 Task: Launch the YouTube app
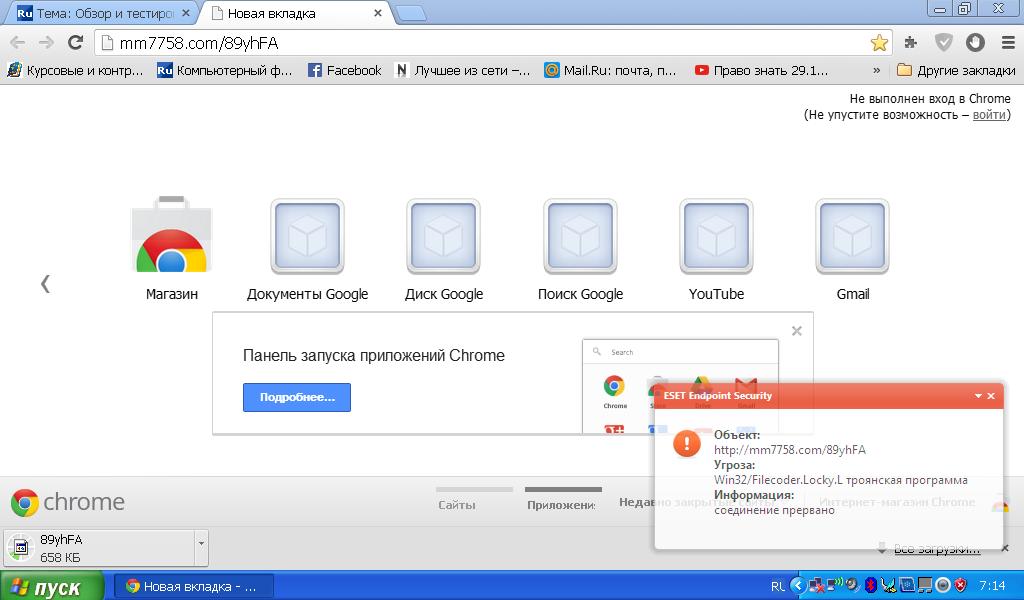716,248
